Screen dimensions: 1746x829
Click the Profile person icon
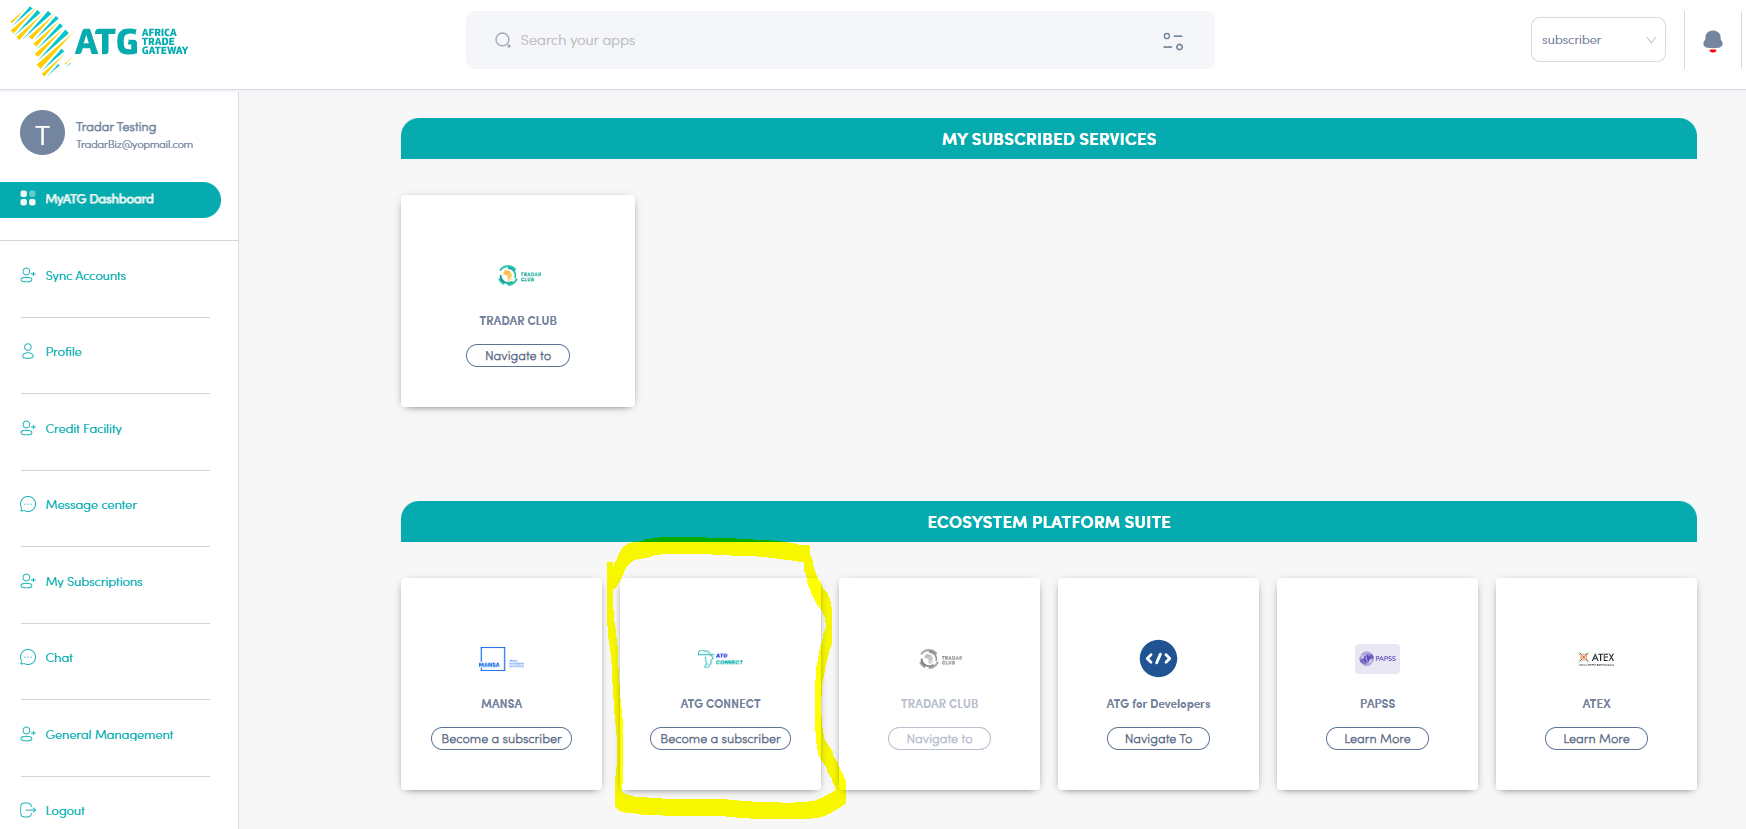(28, 351)
